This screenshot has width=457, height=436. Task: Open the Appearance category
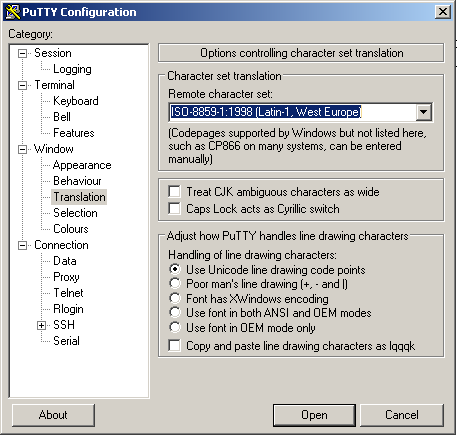click(82, 165)
